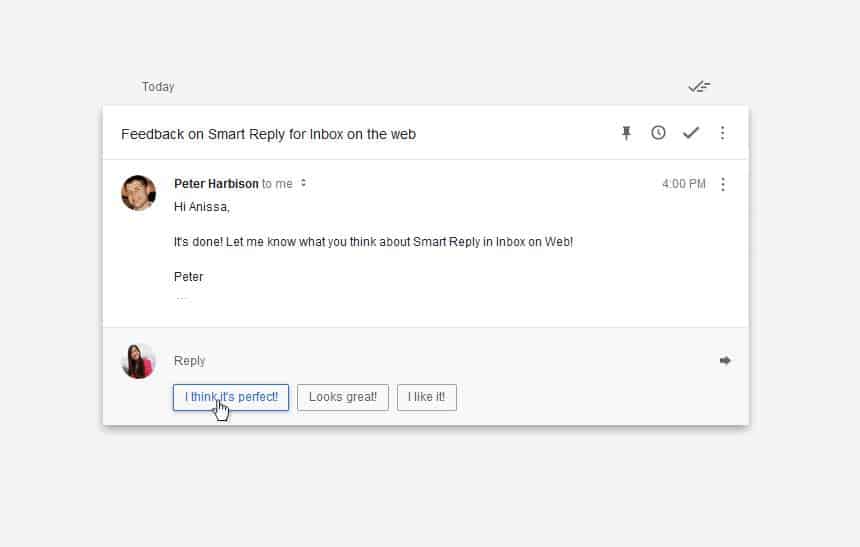Snooze the email with clock icon
This screenshot has width=860, height=547.
658,133
